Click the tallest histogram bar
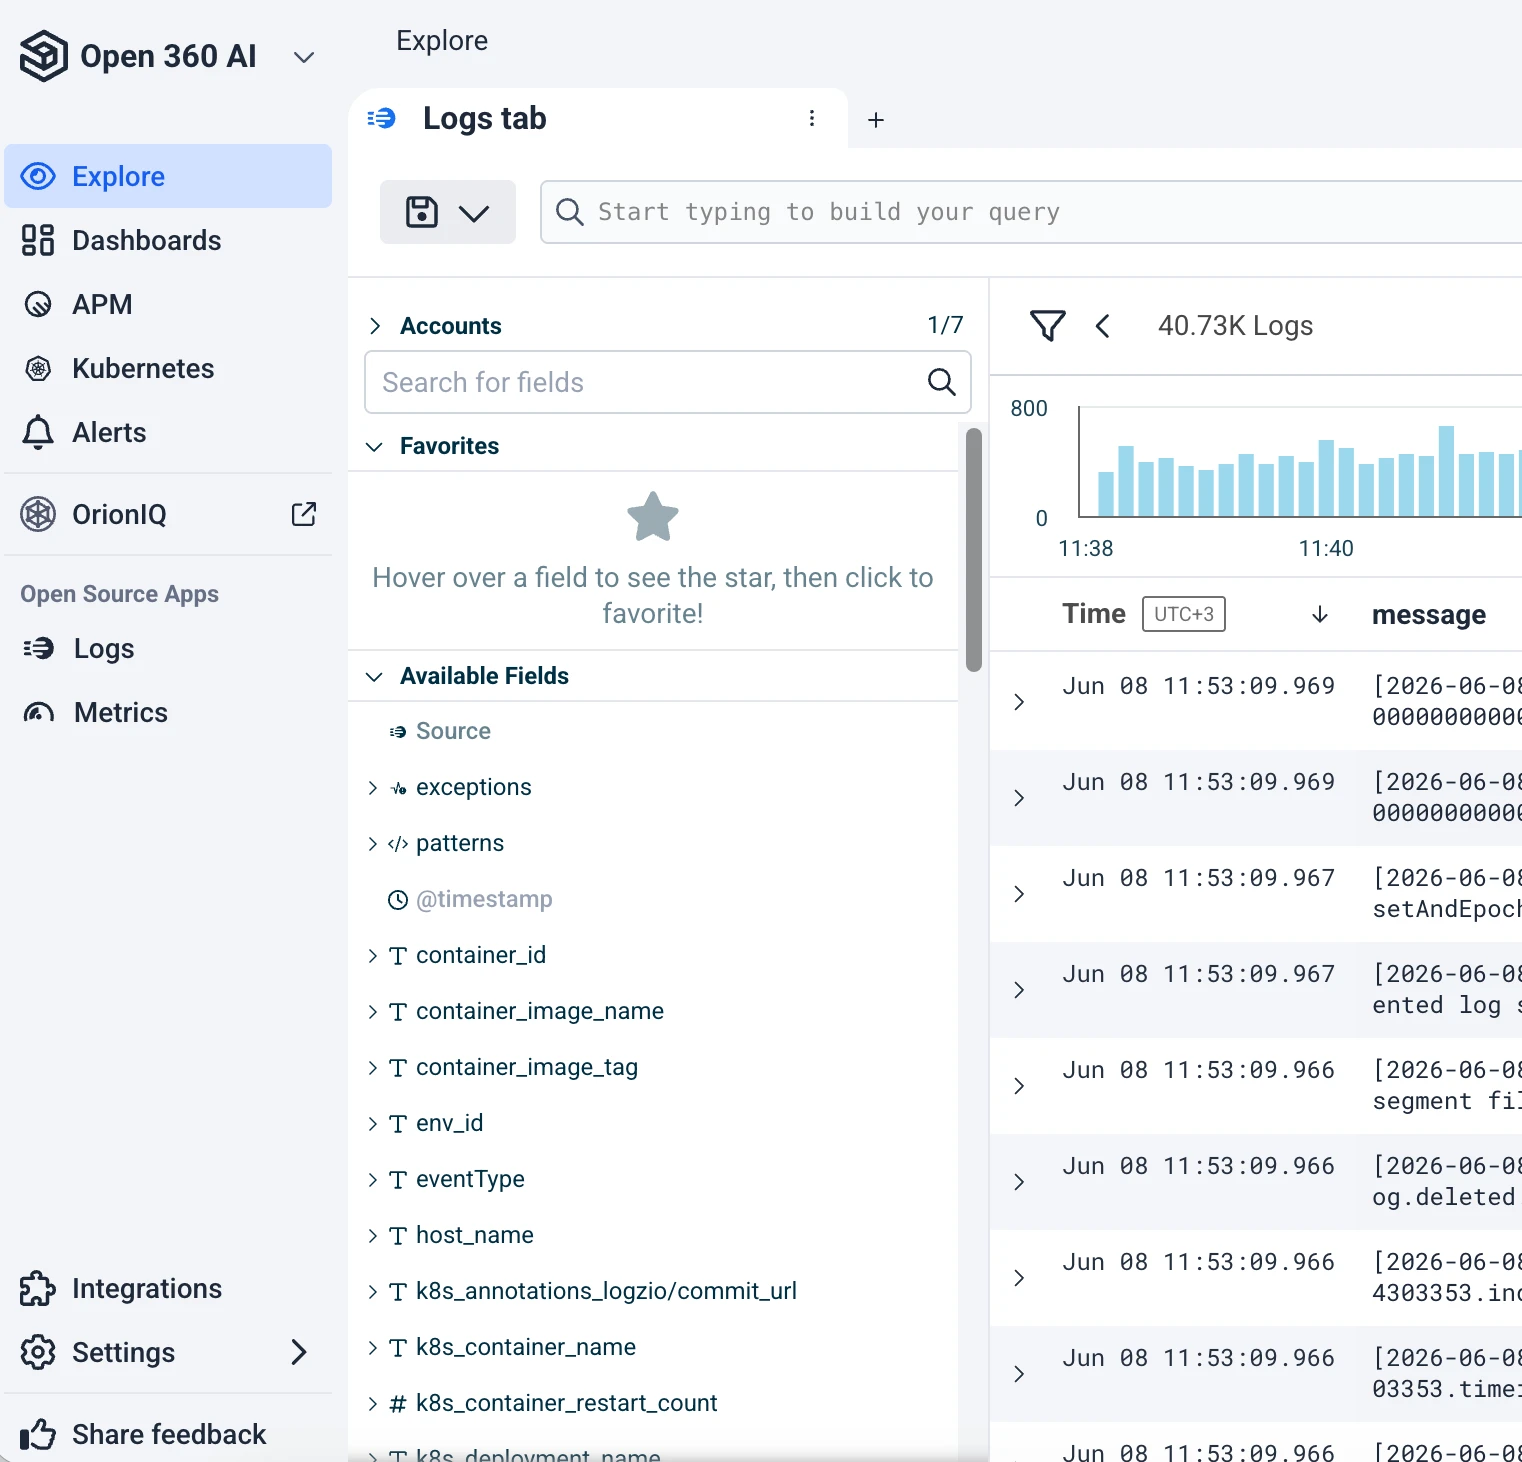The image size is (1522, 1462). click(1446, 471)
